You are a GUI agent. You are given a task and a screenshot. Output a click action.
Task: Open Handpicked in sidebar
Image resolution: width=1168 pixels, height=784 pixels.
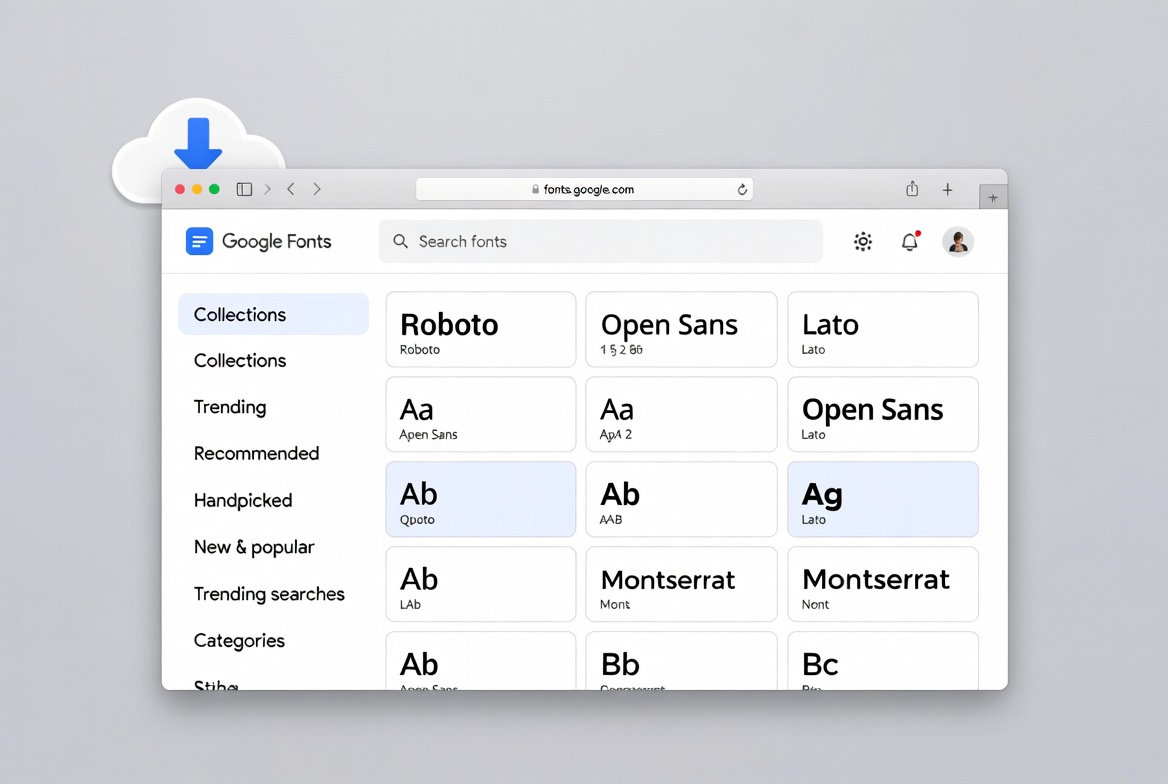(x=243, y=500)
